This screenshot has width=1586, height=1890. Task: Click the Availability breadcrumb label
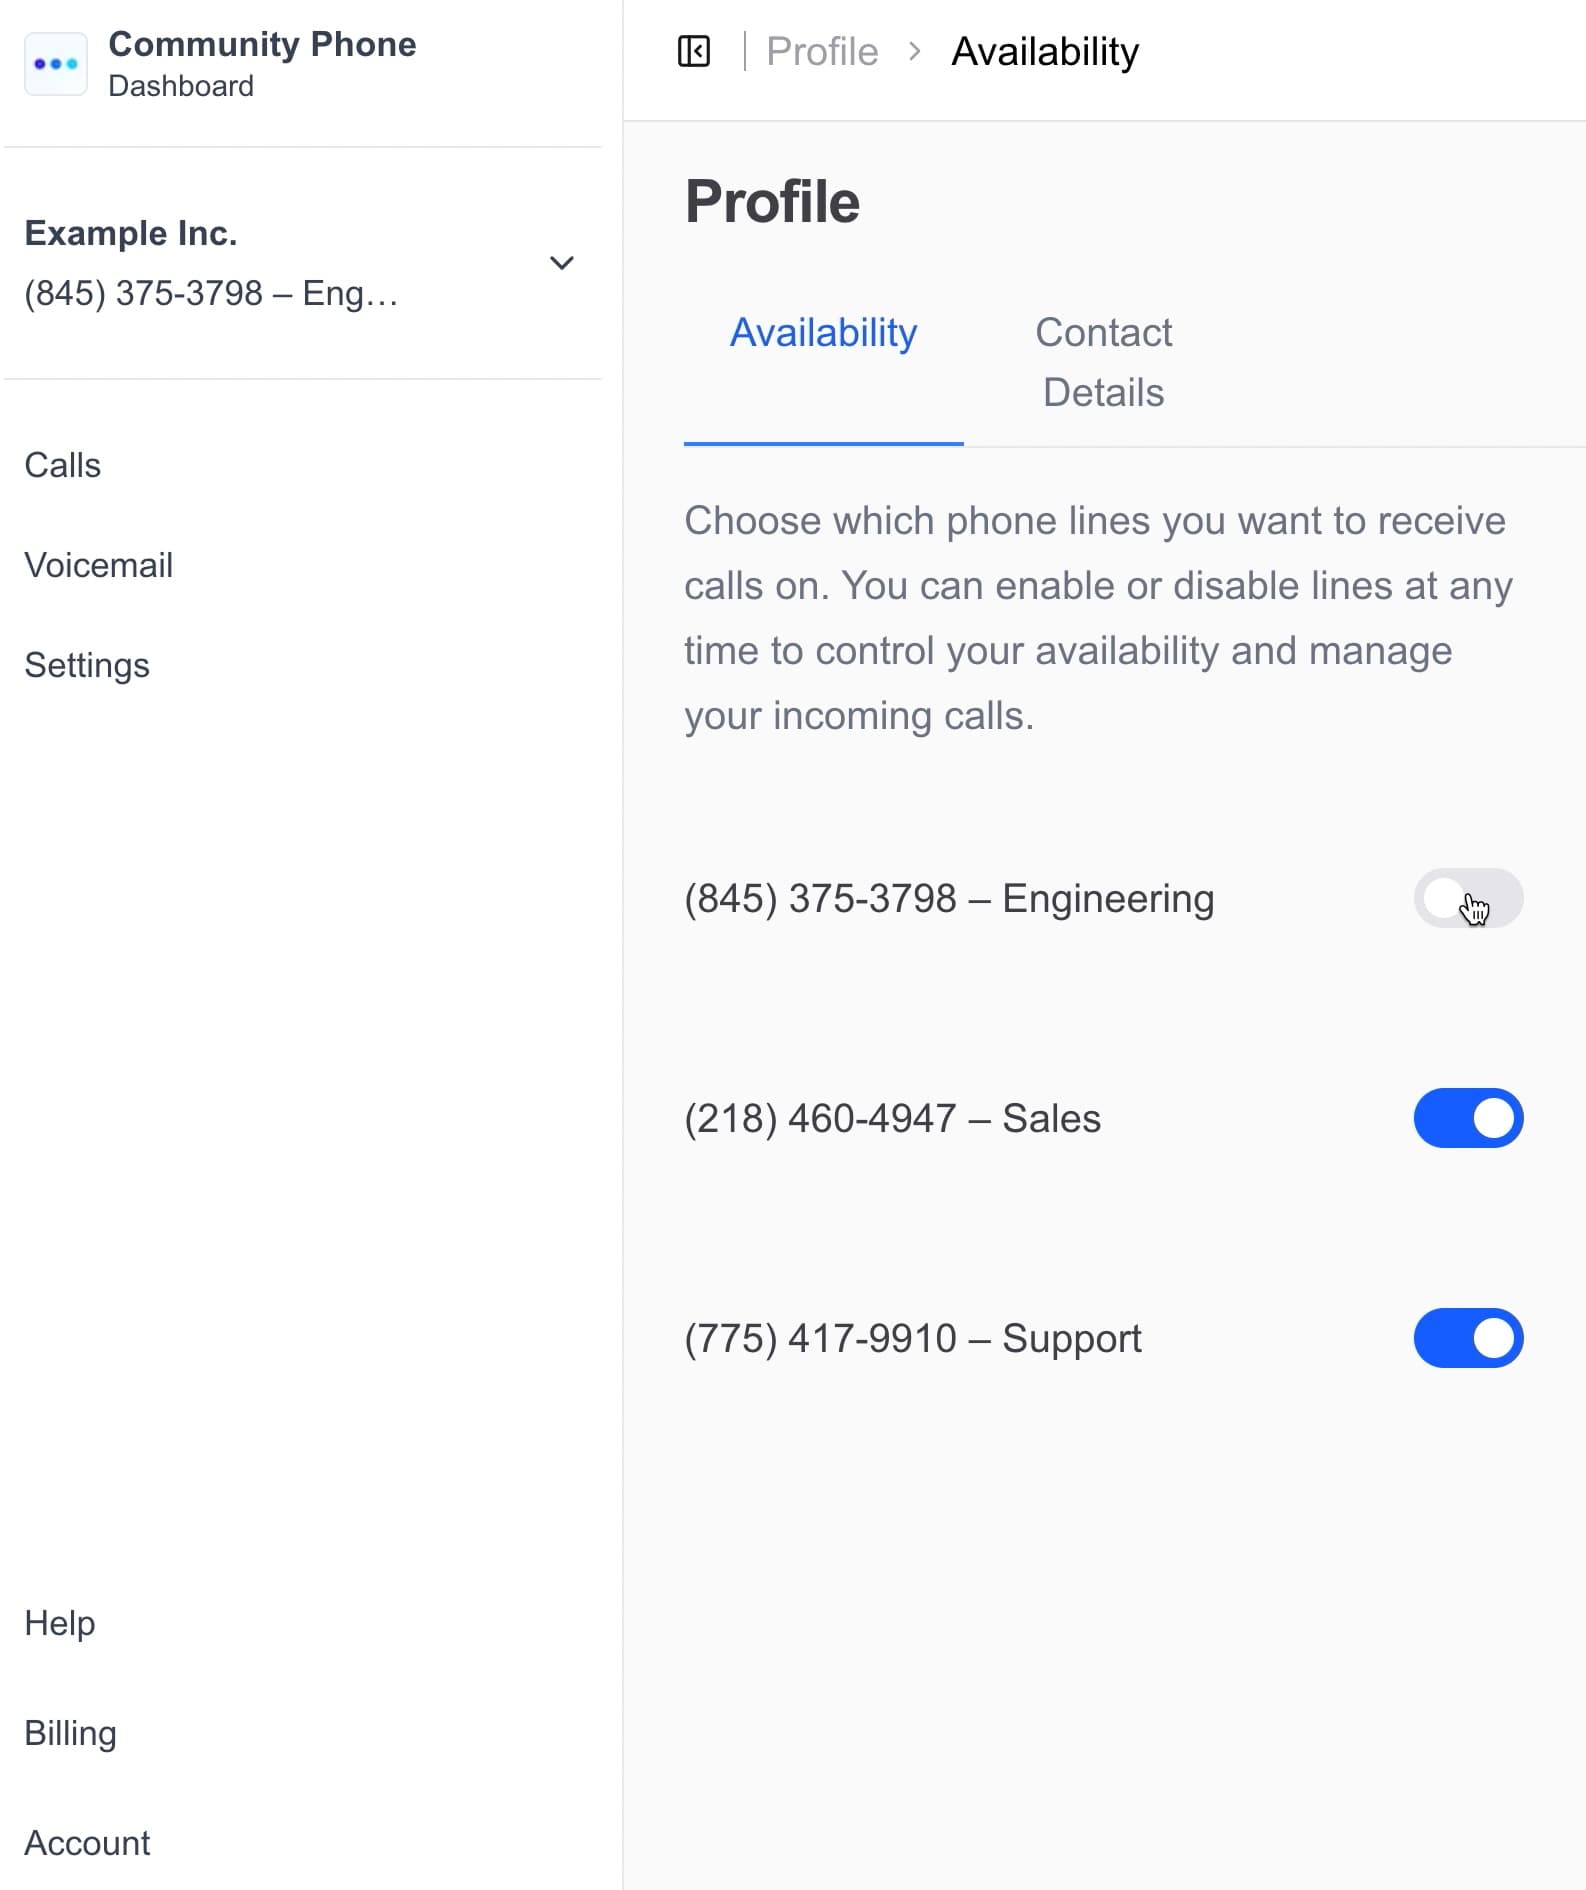point(1044,50)
